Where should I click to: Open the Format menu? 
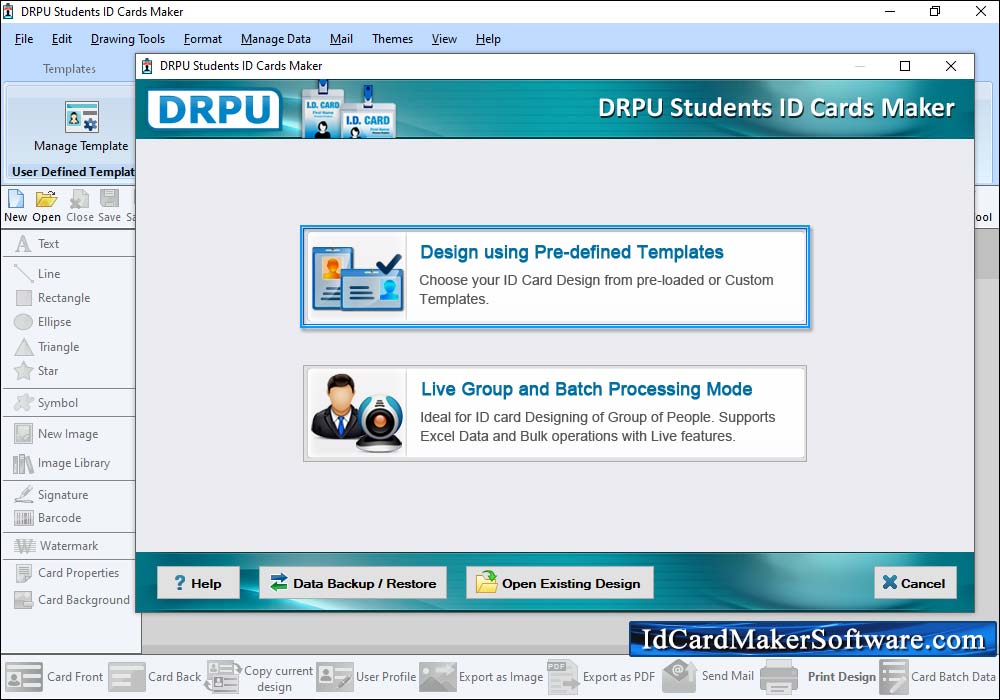(x=203, y=39)
